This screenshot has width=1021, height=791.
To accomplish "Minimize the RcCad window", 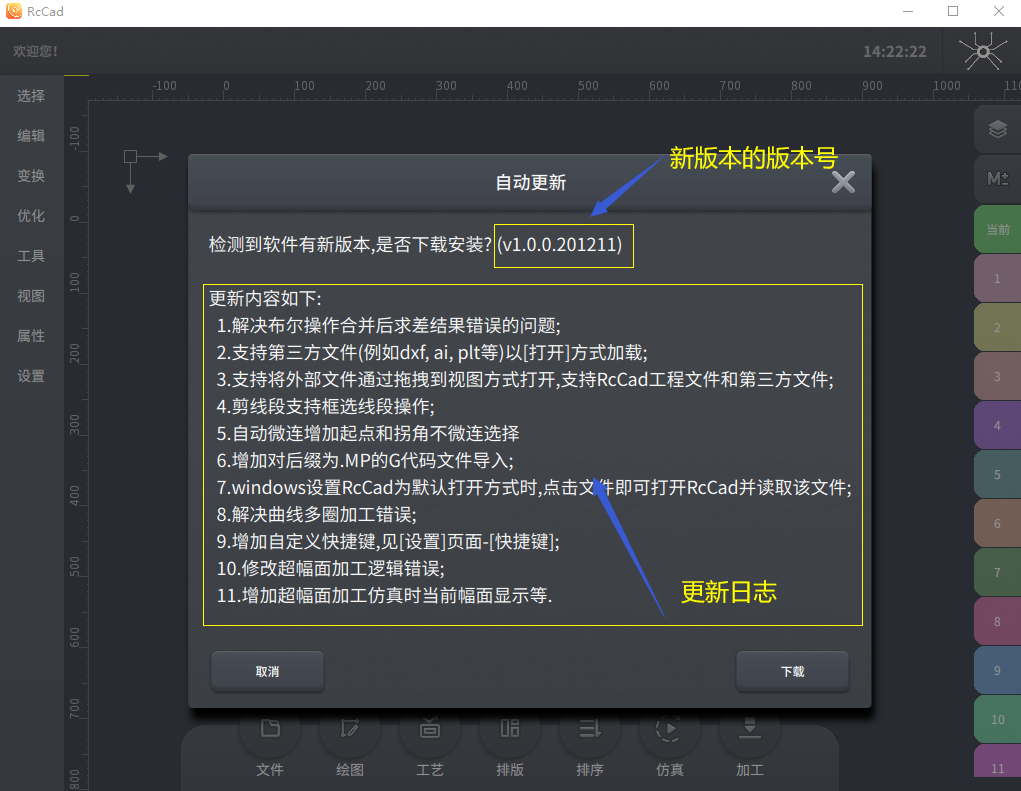I will 908,11.
